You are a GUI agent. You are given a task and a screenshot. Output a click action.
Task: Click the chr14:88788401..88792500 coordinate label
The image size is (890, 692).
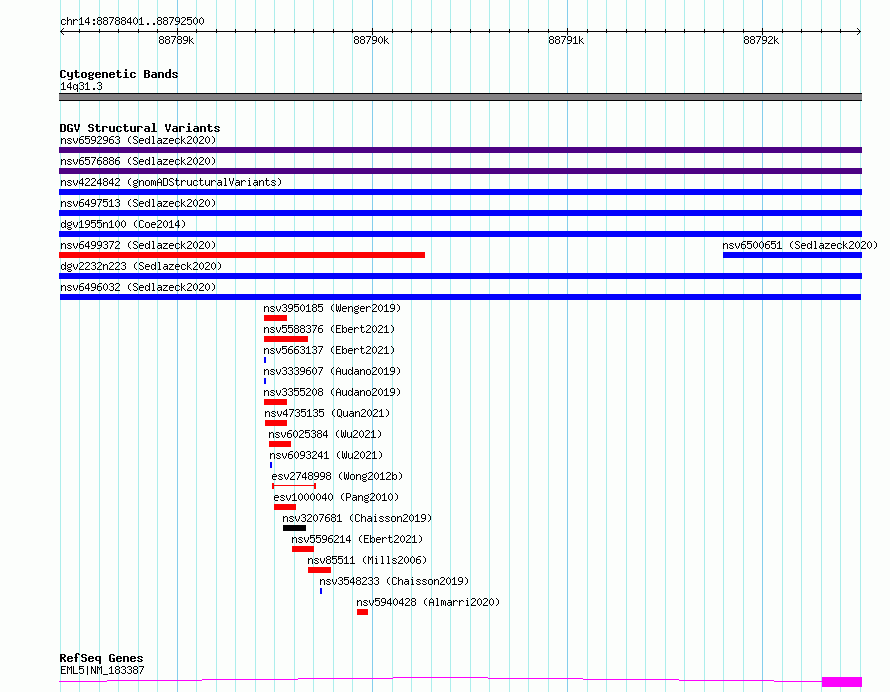click(x=132, y=21)
